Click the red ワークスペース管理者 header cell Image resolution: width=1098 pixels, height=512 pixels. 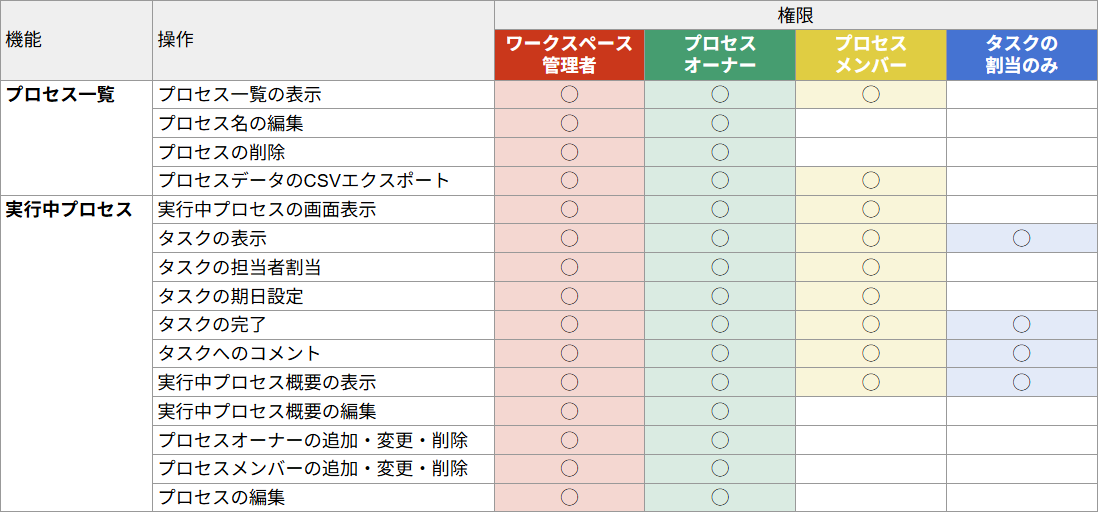(x=569, y=55)
